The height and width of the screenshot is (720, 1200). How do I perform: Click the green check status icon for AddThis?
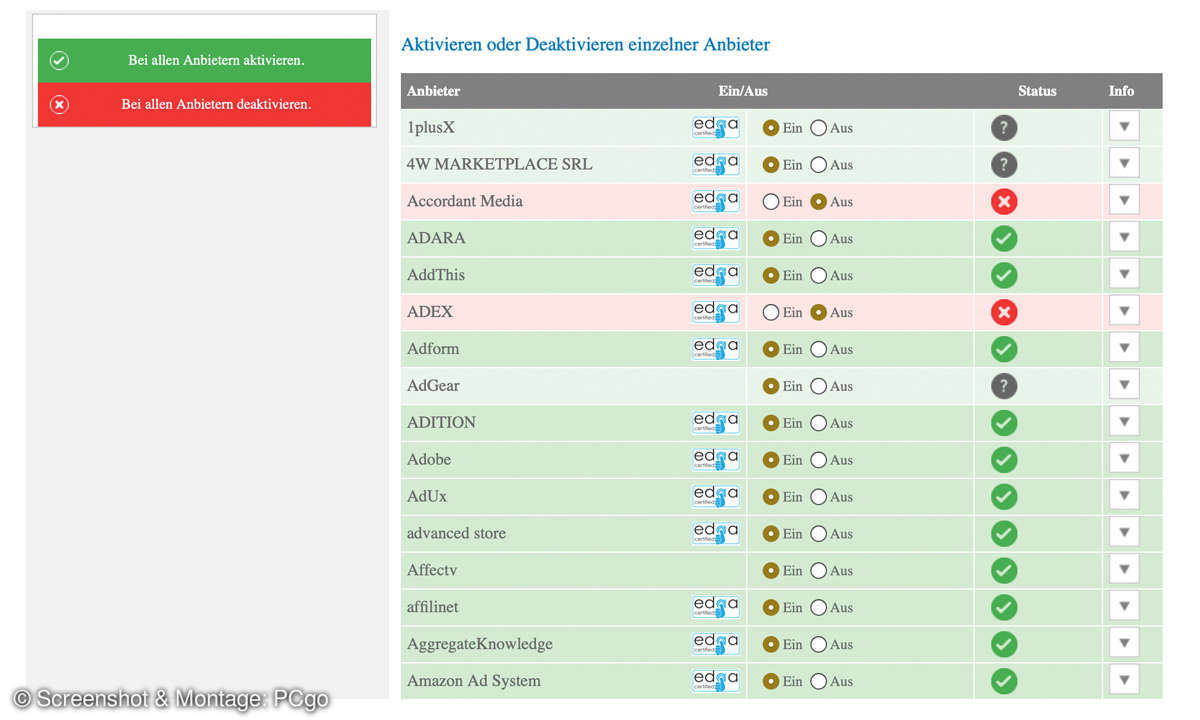(1004, 276)
